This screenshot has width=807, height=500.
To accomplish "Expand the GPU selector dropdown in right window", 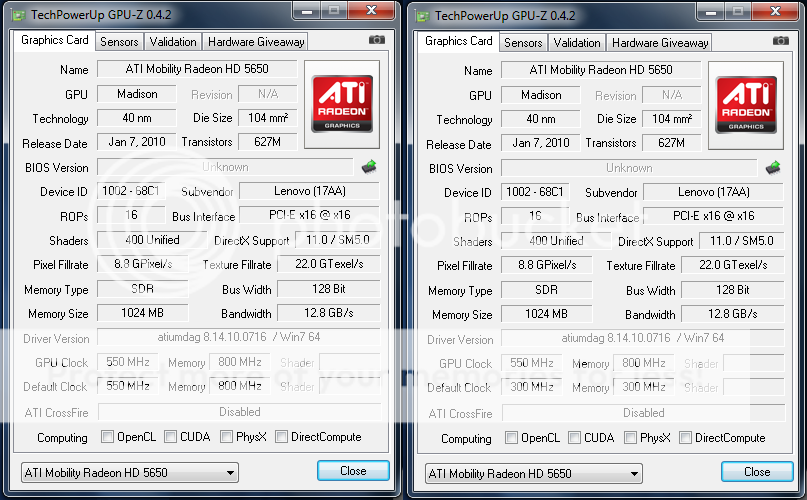I will tap(533, 473).
